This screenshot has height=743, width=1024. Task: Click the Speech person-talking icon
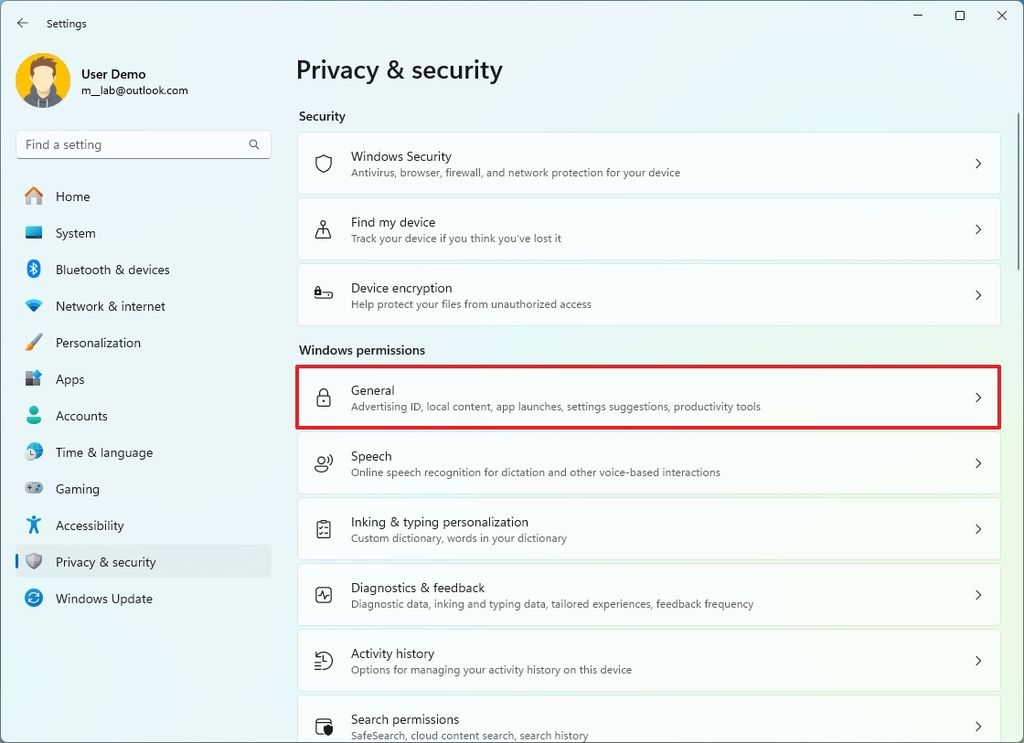323,463
